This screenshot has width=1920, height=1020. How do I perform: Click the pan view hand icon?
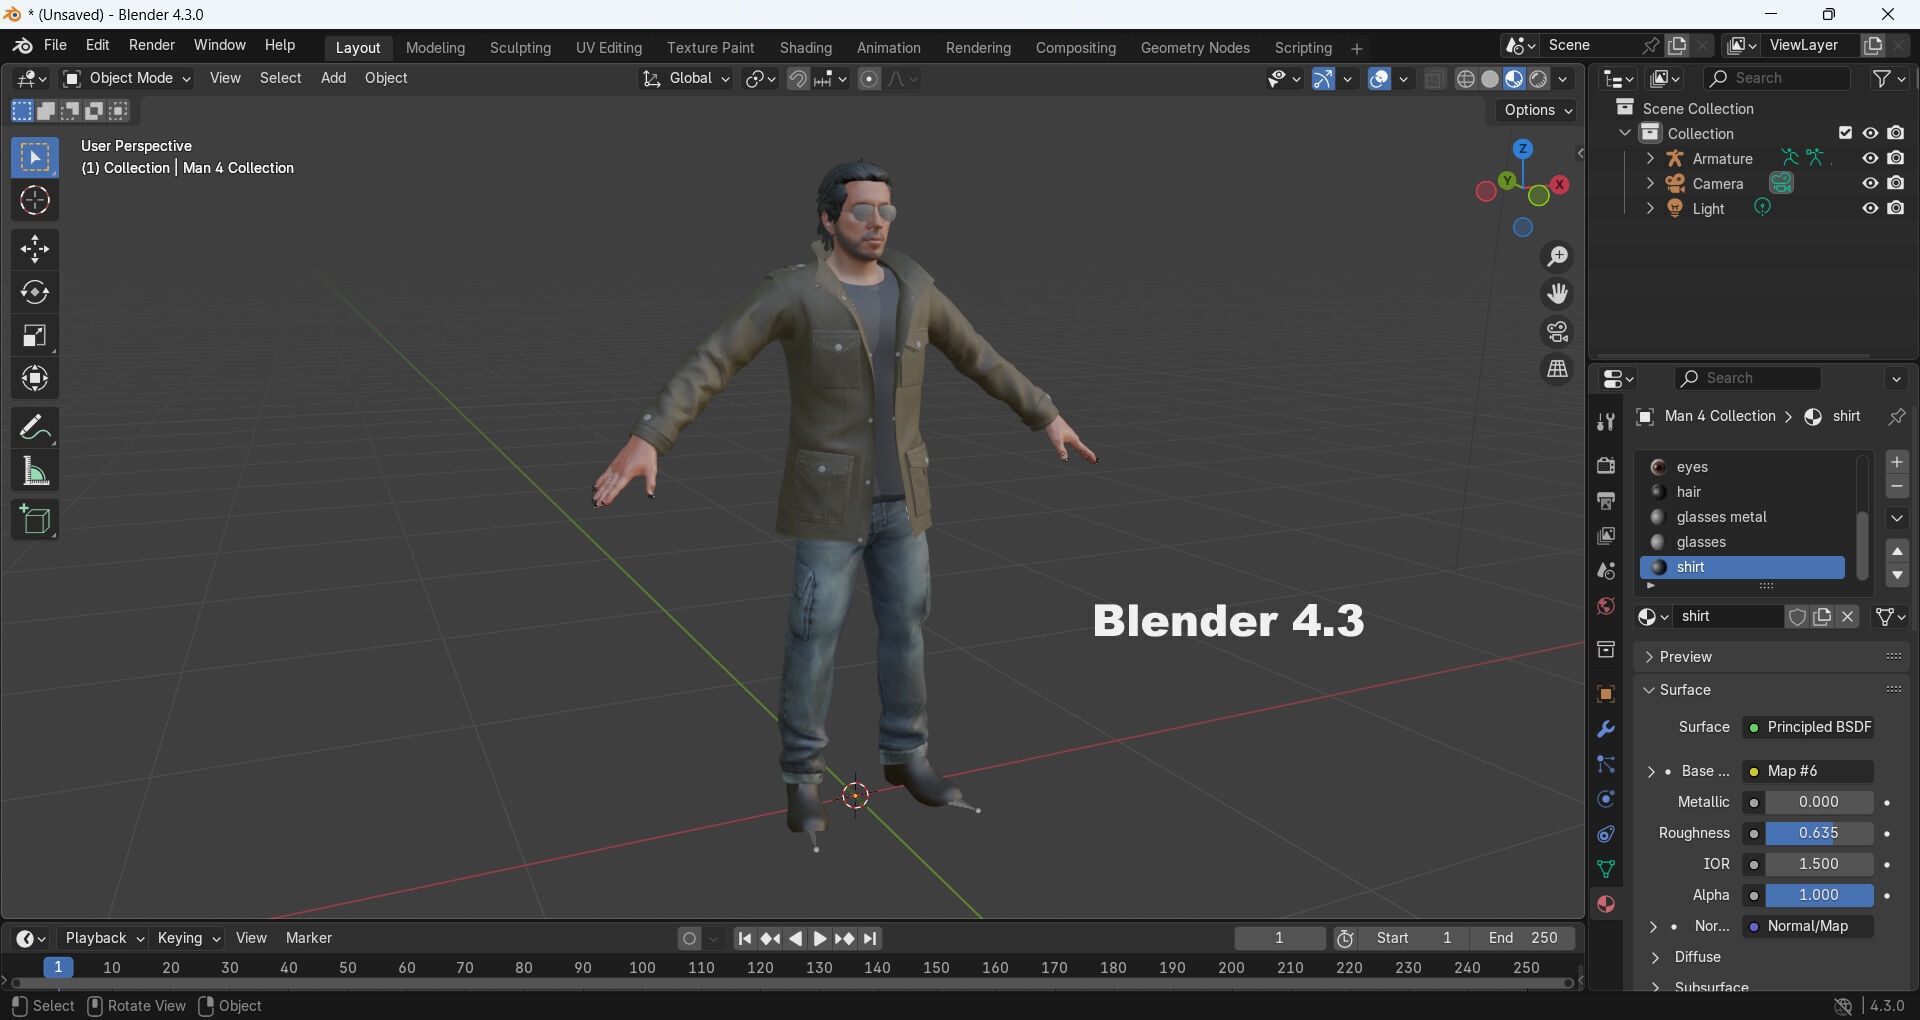tap(1557, 294)
